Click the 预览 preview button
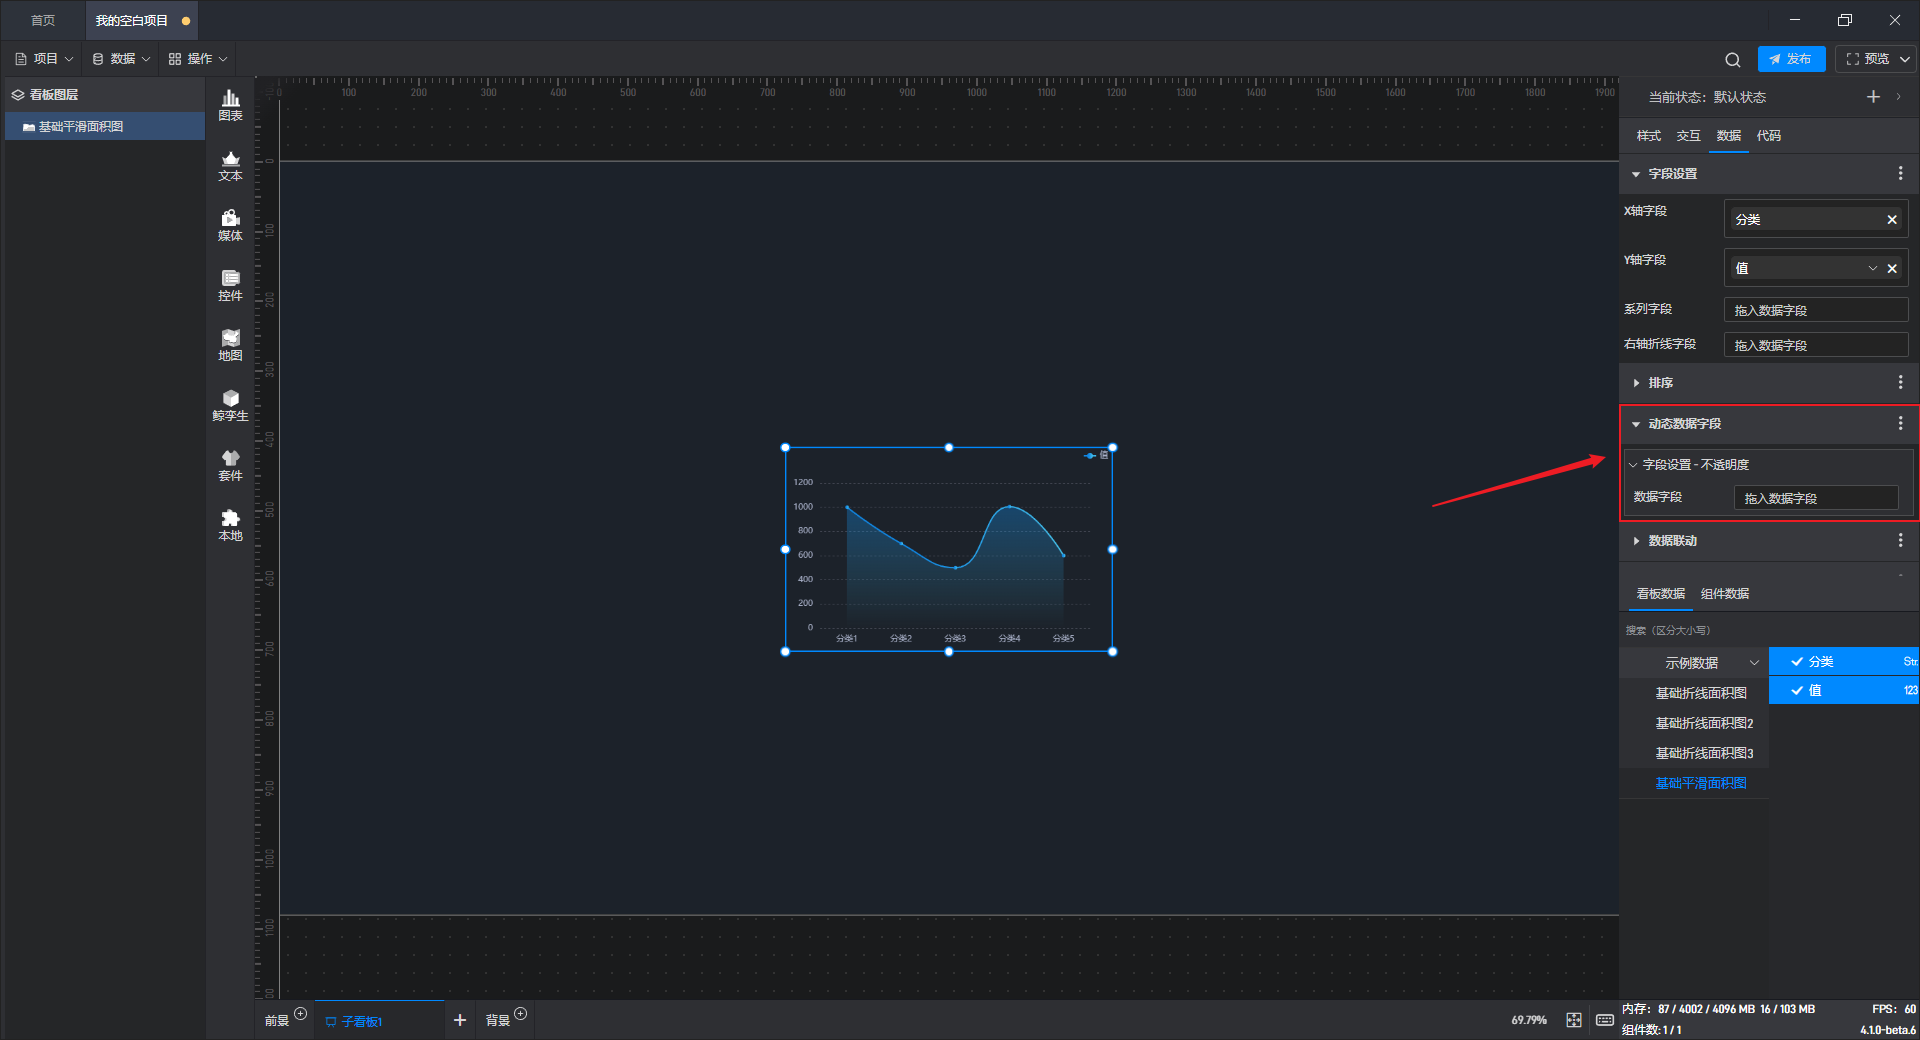This screenshot has height=1040, width=1920. pyautogui.click(x=1867, y=59)
